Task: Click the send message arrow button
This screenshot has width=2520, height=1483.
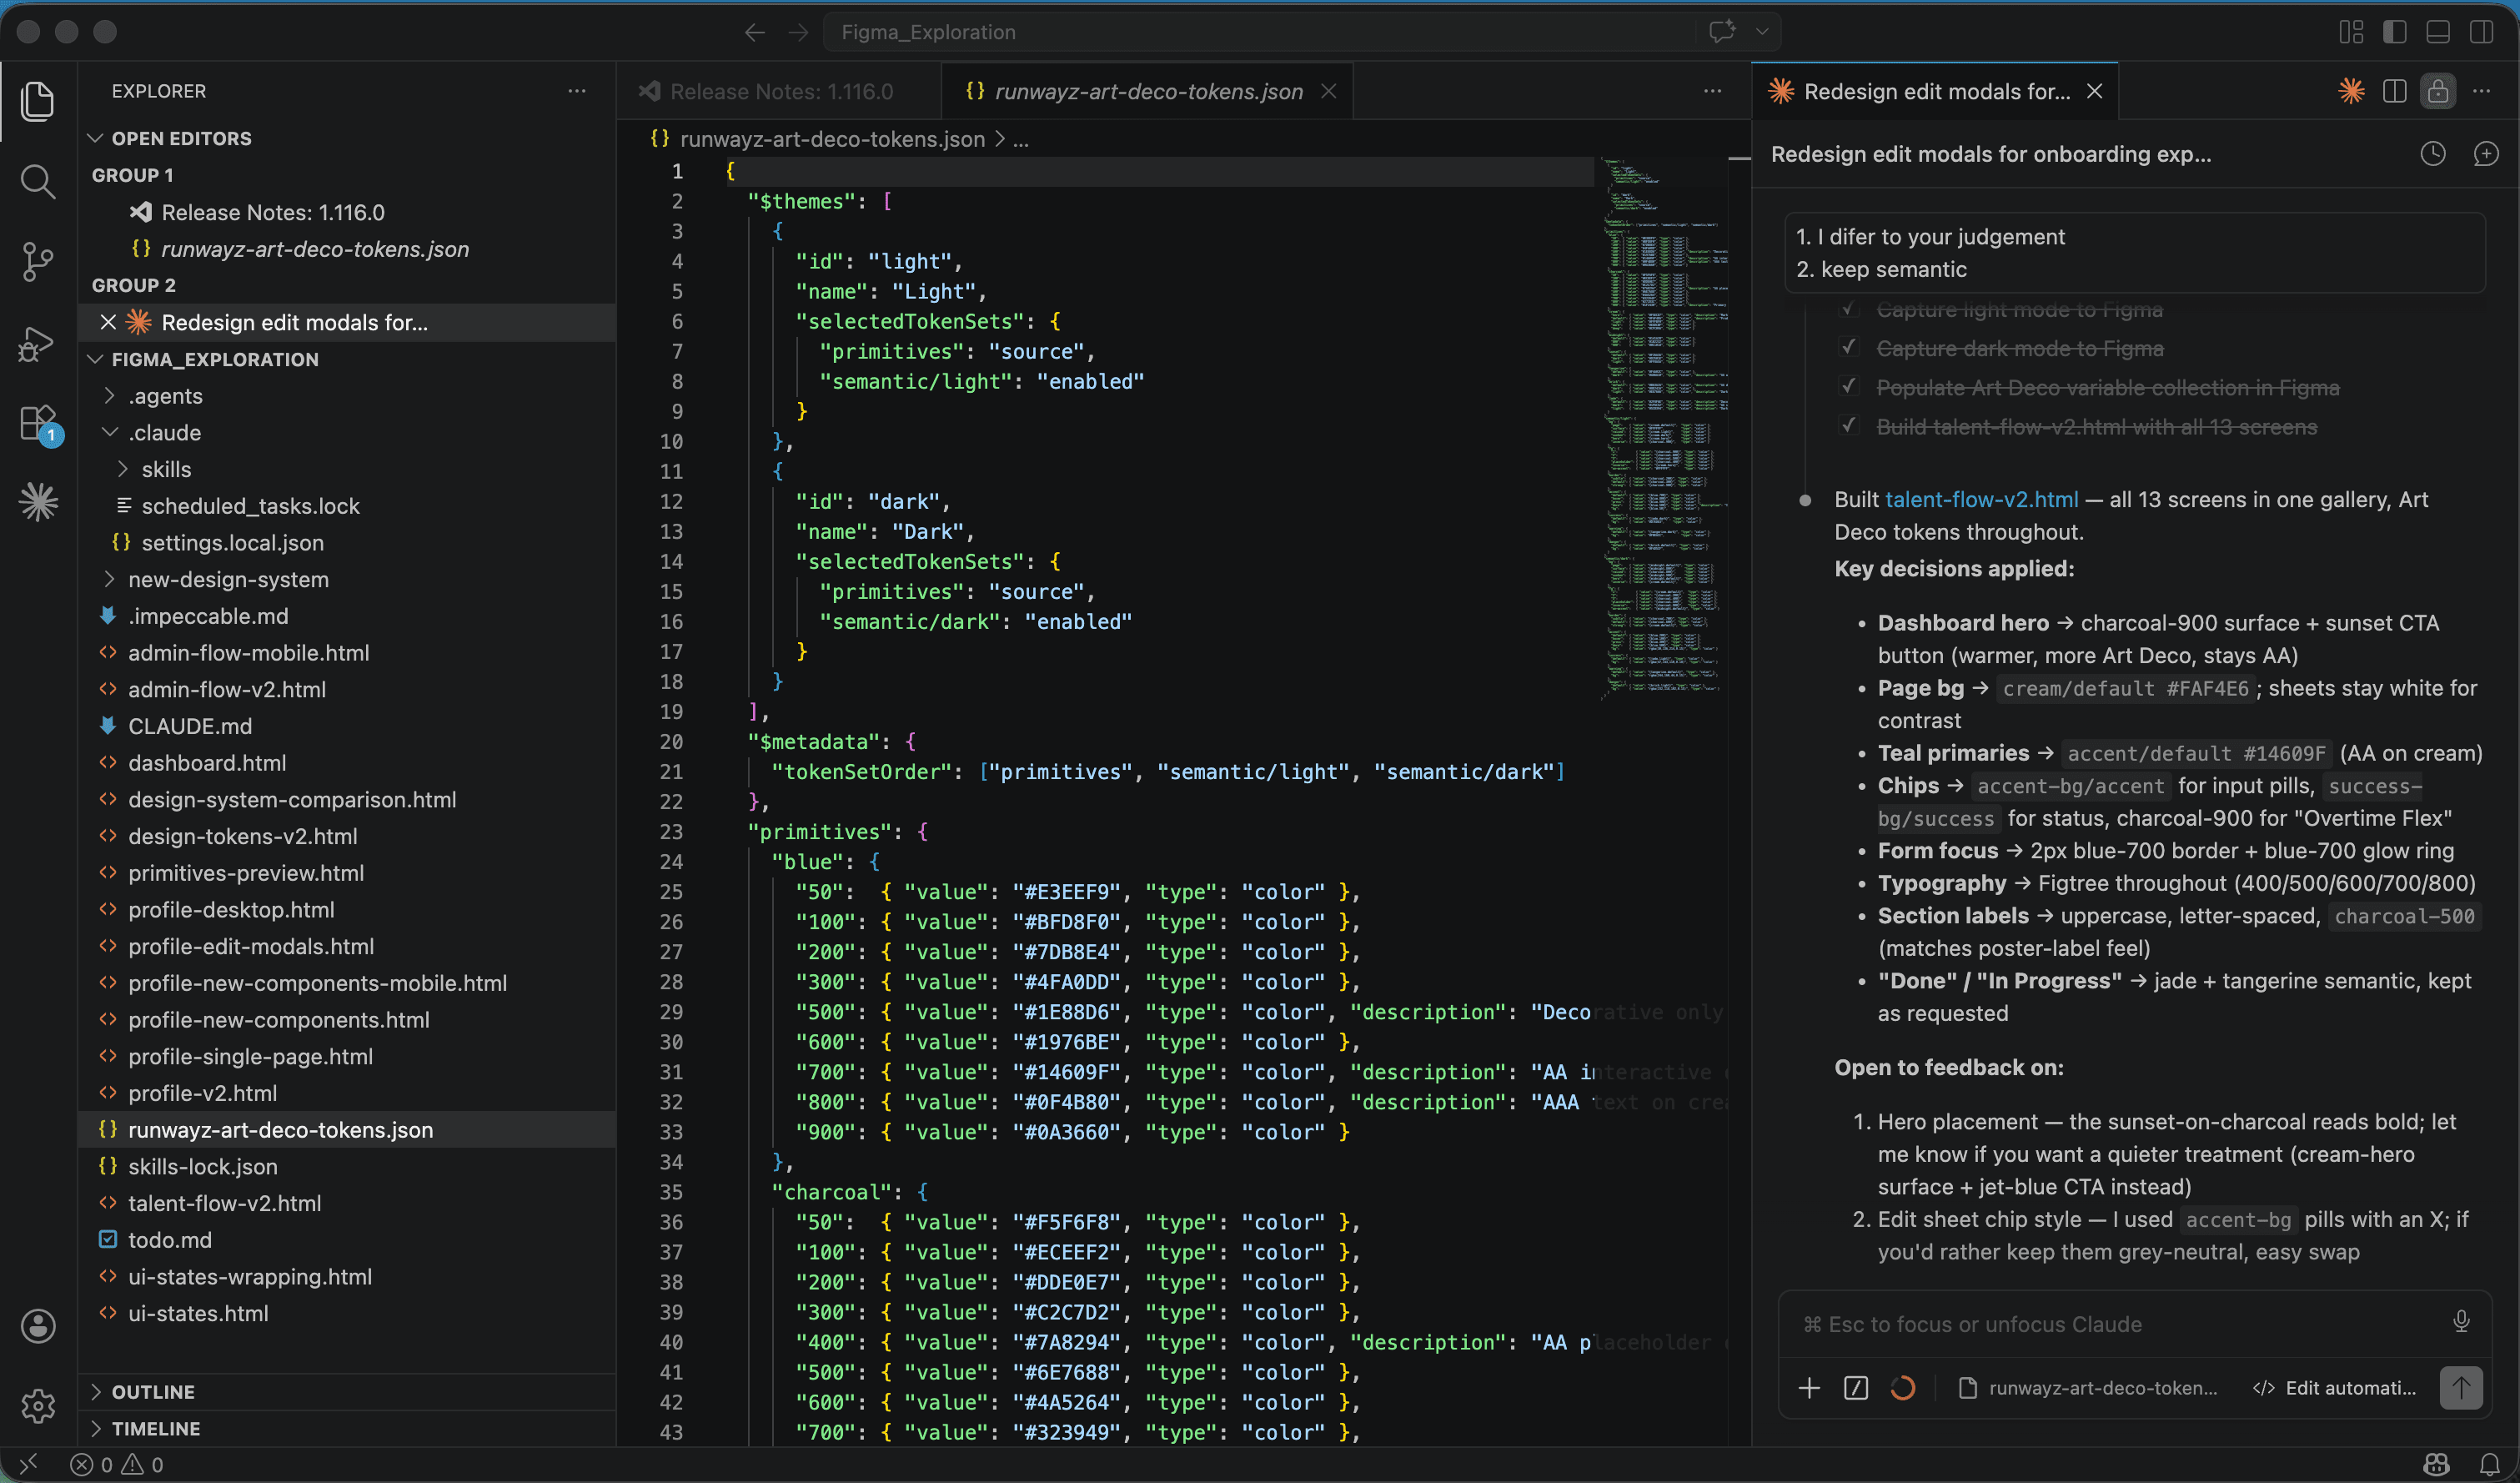Action: 2461,1387
